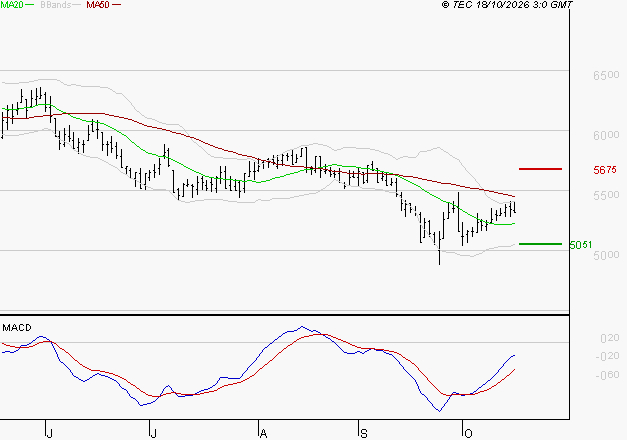Click the MA50 legend label

[98, 5]
